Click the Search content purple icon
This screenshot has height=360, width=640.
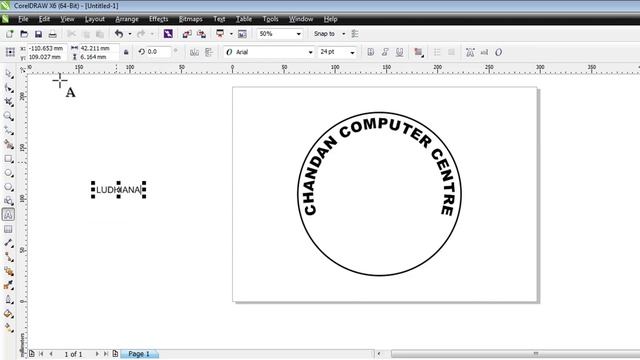tap(168, 34)
